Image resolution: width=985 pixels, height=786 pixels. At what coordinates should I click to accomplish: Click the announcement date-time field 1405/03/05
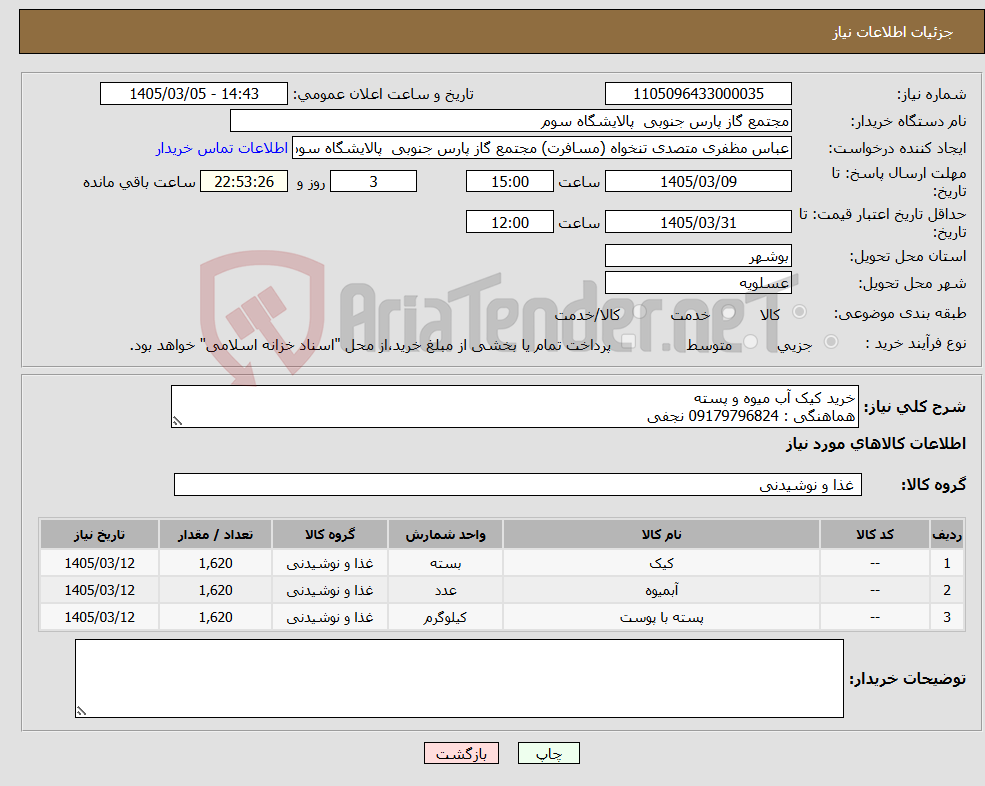click(193, 94)
